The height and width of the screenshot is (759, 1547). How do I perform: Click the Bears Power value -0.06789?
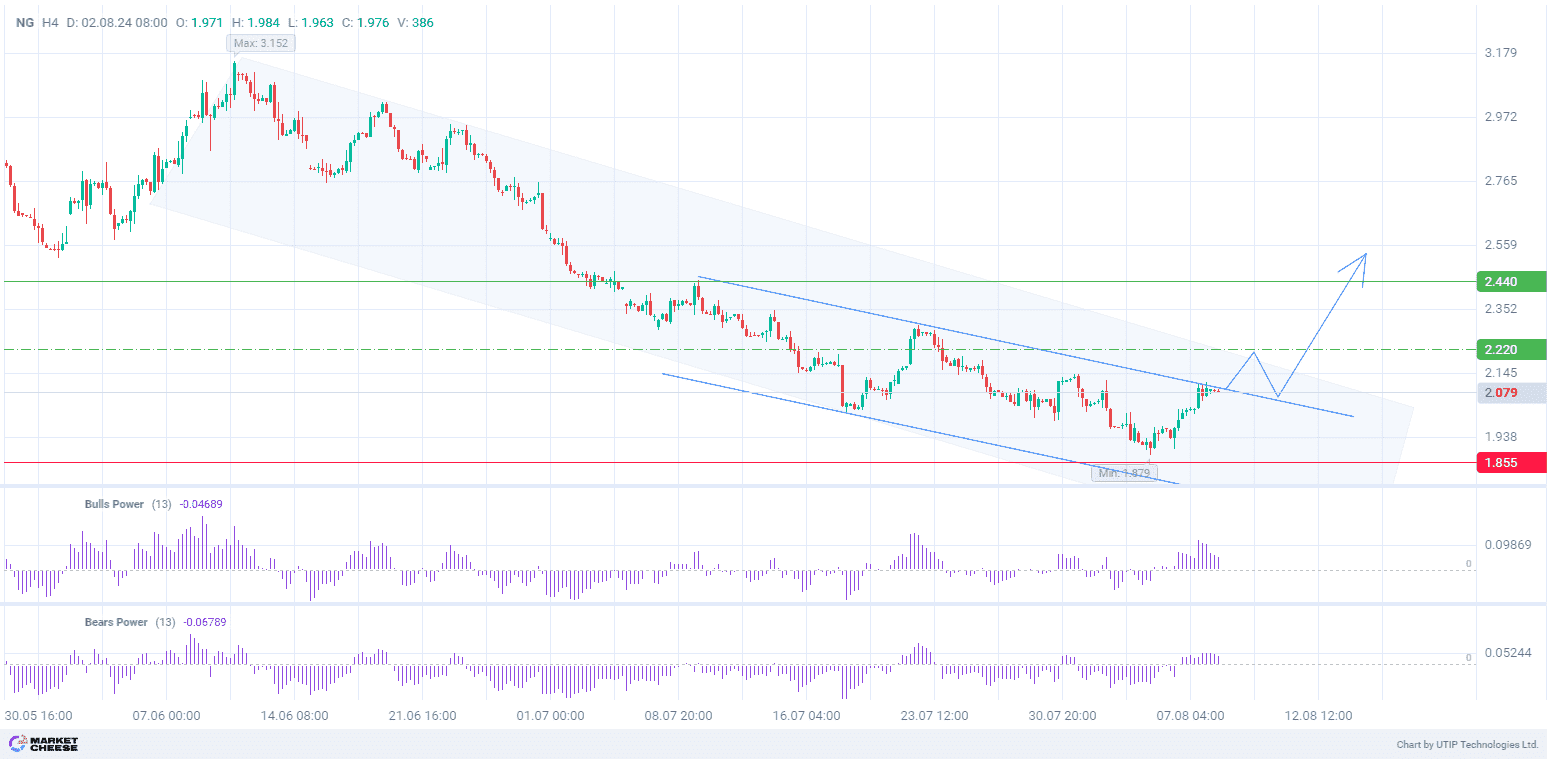point(204,622)
